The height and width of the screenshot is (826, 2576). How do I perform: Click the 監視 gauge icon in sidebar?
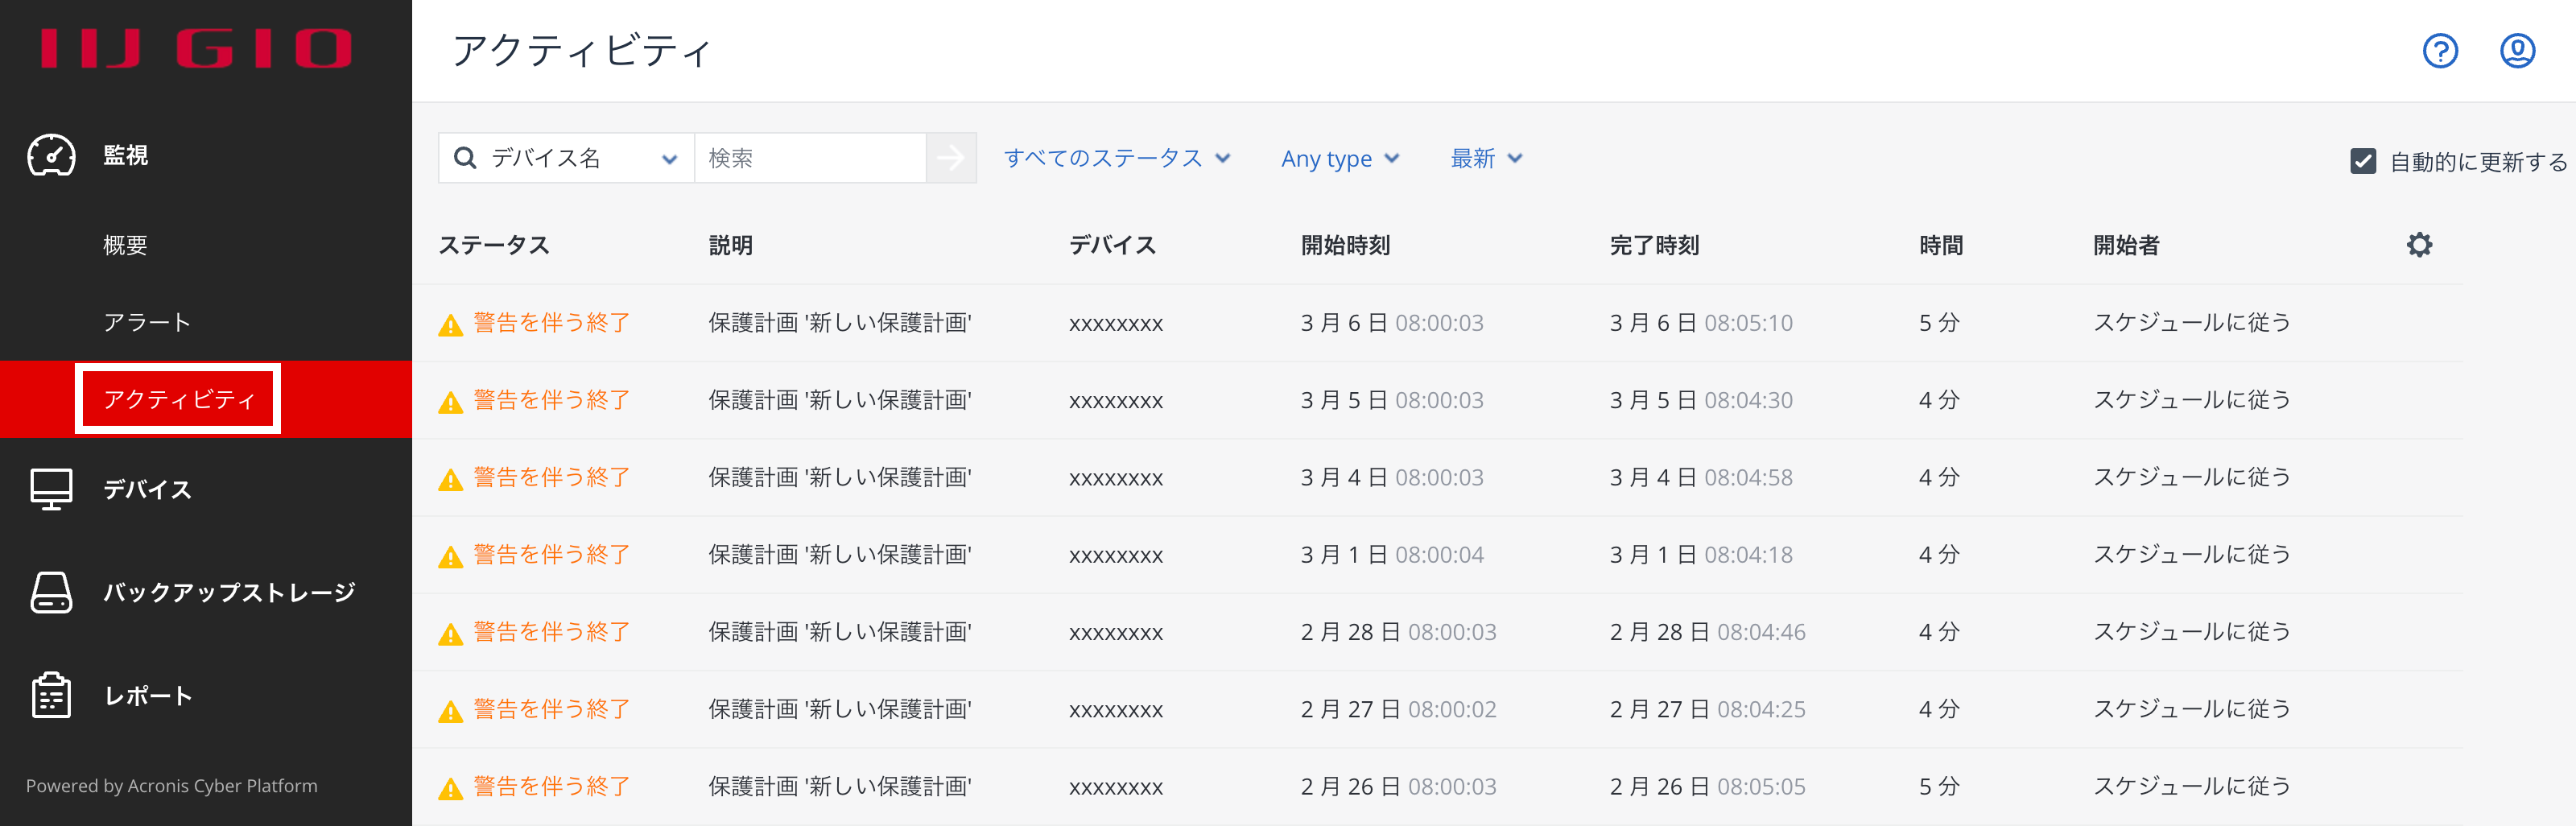click(x=51, y=156)
